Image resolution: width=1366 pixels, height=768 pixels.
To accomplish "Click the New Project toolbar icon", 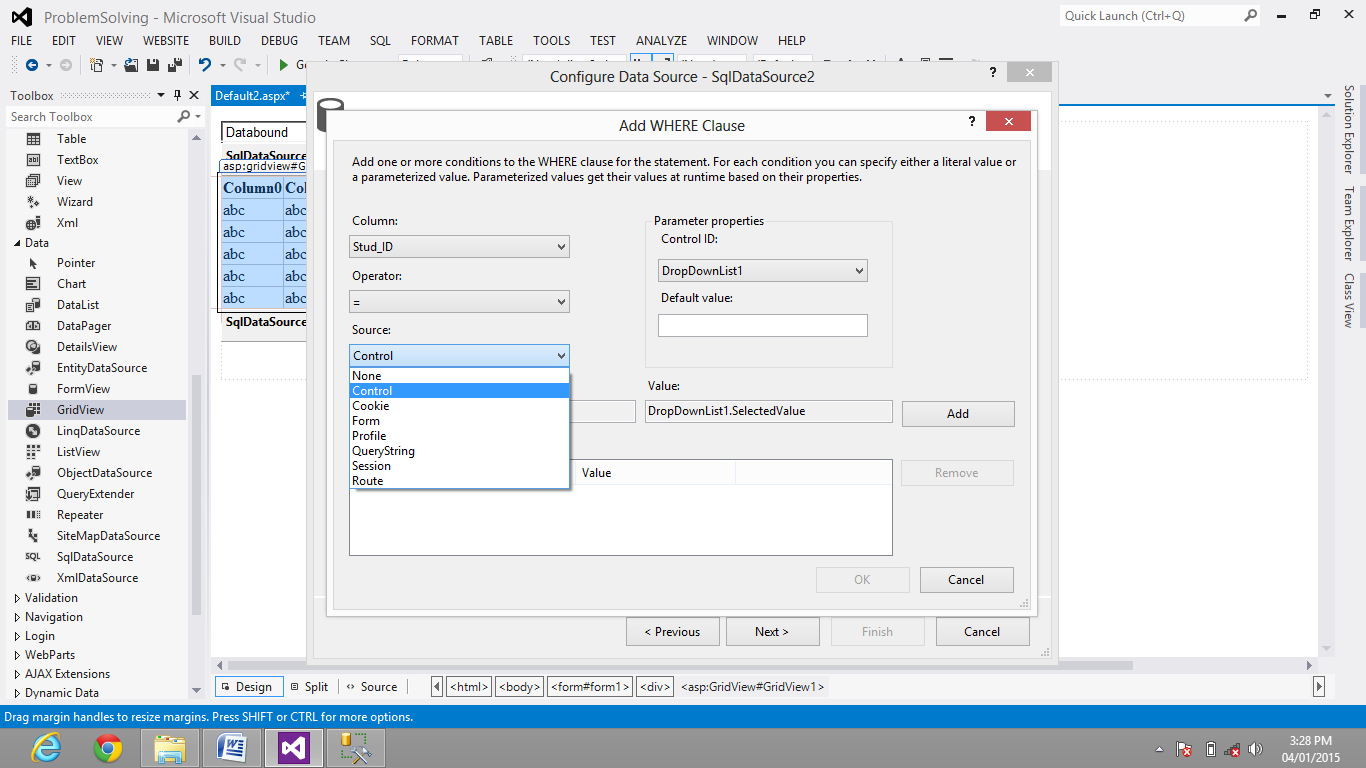I will pyautogui.click(x=97, y=65).
